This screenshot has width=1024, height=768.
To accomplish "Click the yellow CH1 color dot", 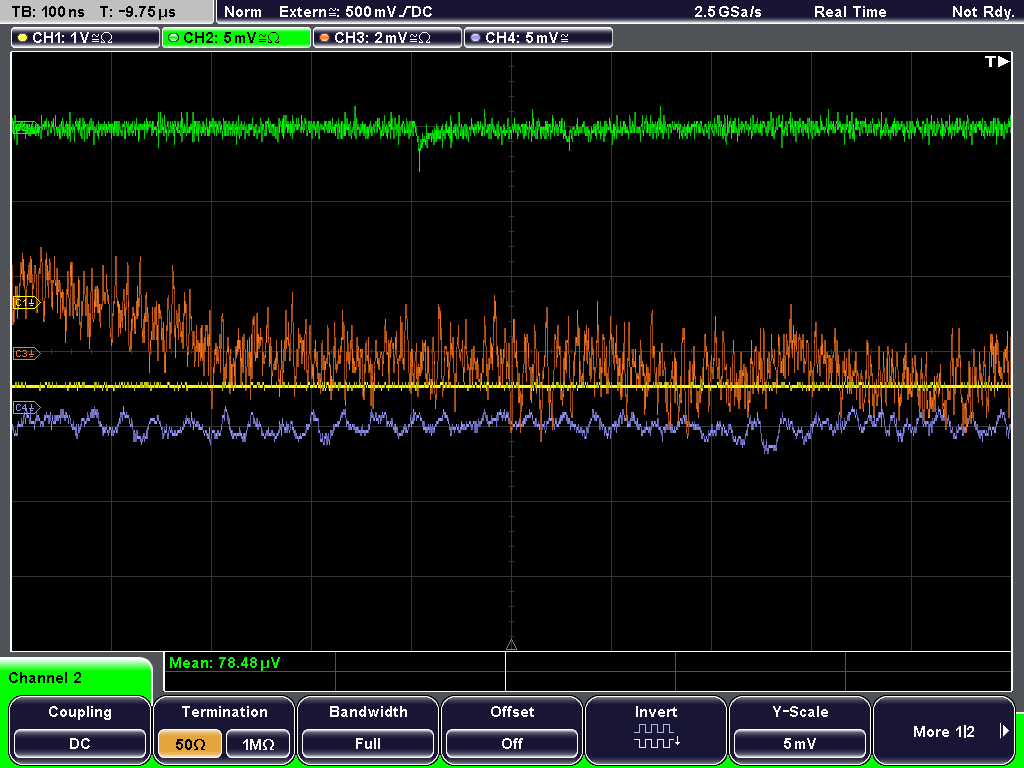I will tap(23, 38).
